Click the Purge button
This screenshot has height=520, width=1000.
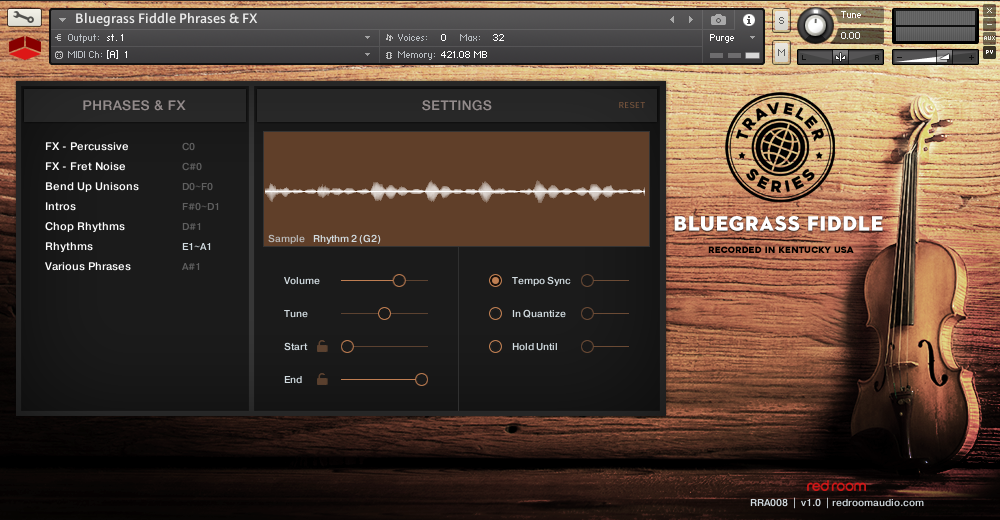[x=722, y=38]
